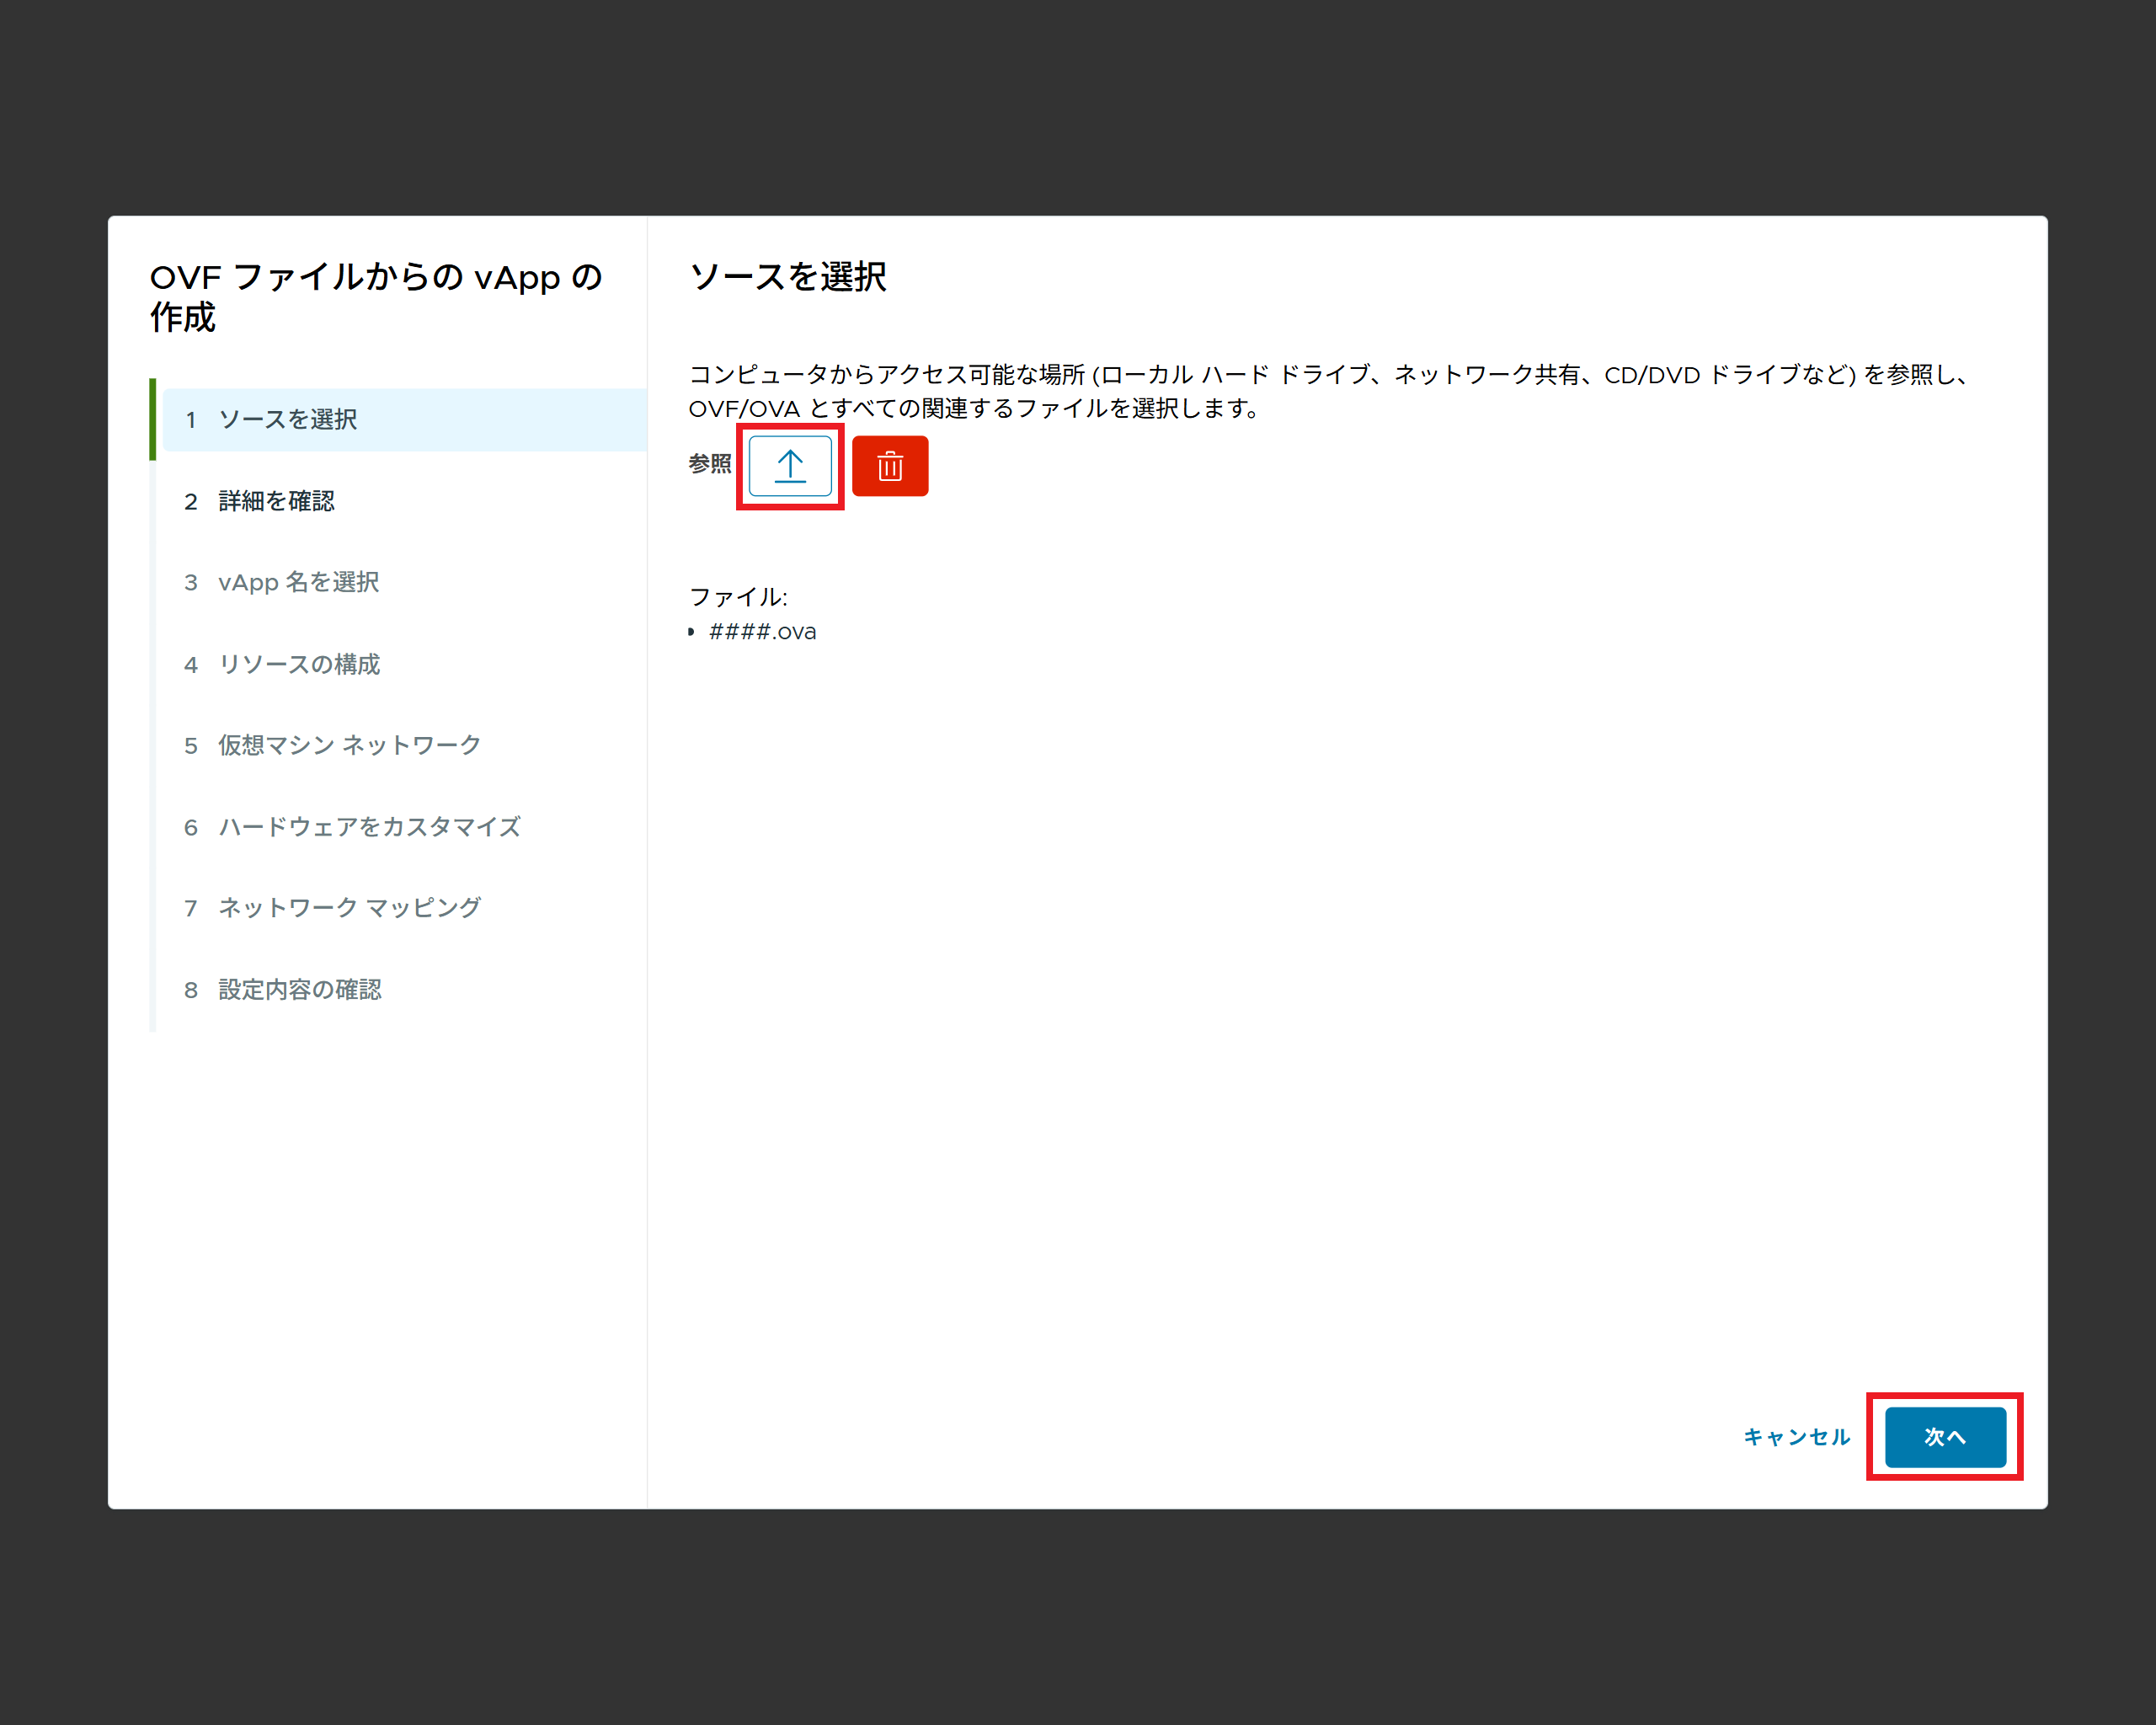Select step 5 仮想マシン ネットワーク
This screenshot has width=2156, height=1725.
pos(349,745)
